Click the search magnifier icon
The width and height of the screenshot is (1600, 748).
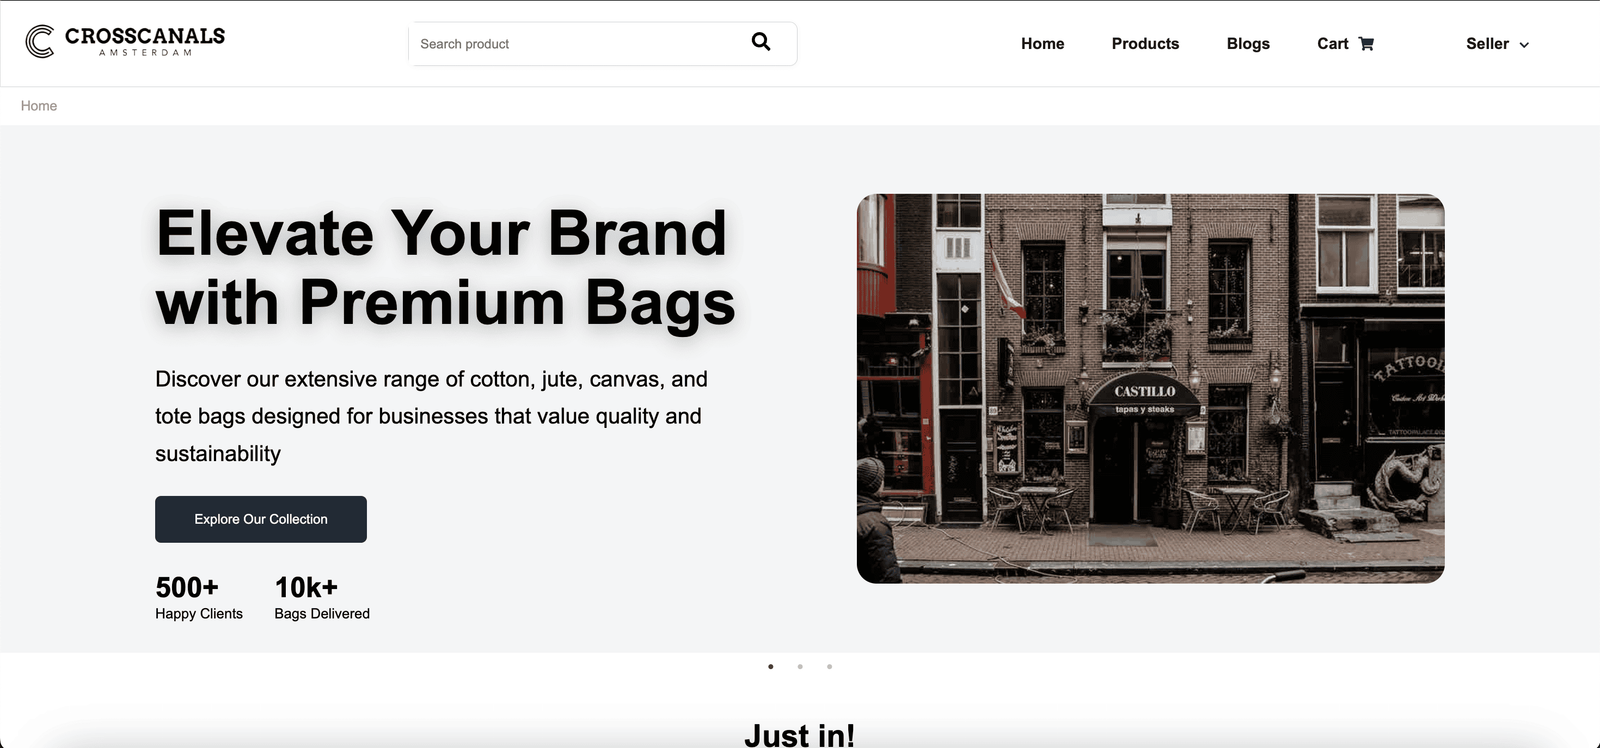coord(761,42)
